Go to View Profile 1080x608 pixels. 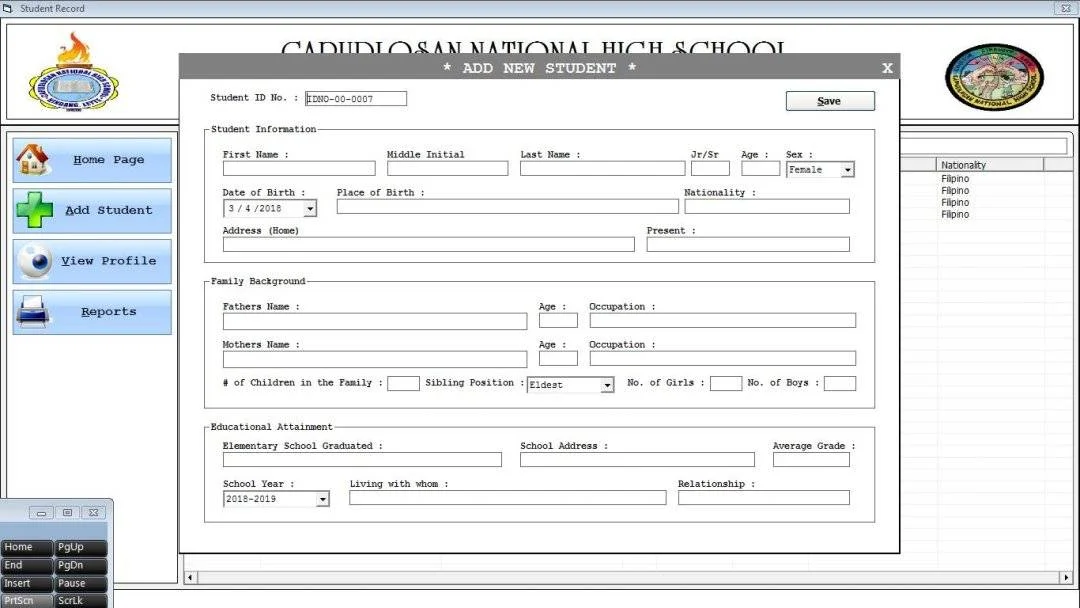(92, 261)
